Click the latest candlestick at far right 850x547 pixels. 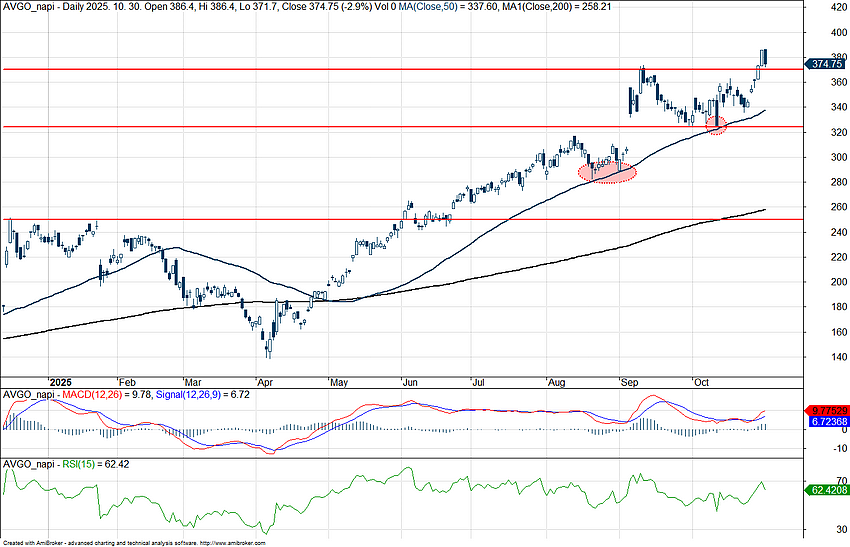click(x=764, y=57)
